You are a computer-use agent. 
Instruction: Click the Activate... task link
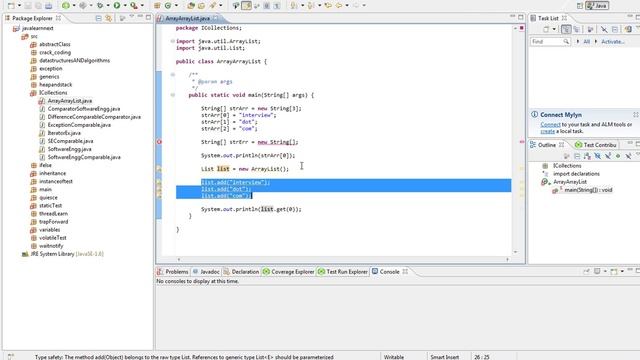coord(613,42)
